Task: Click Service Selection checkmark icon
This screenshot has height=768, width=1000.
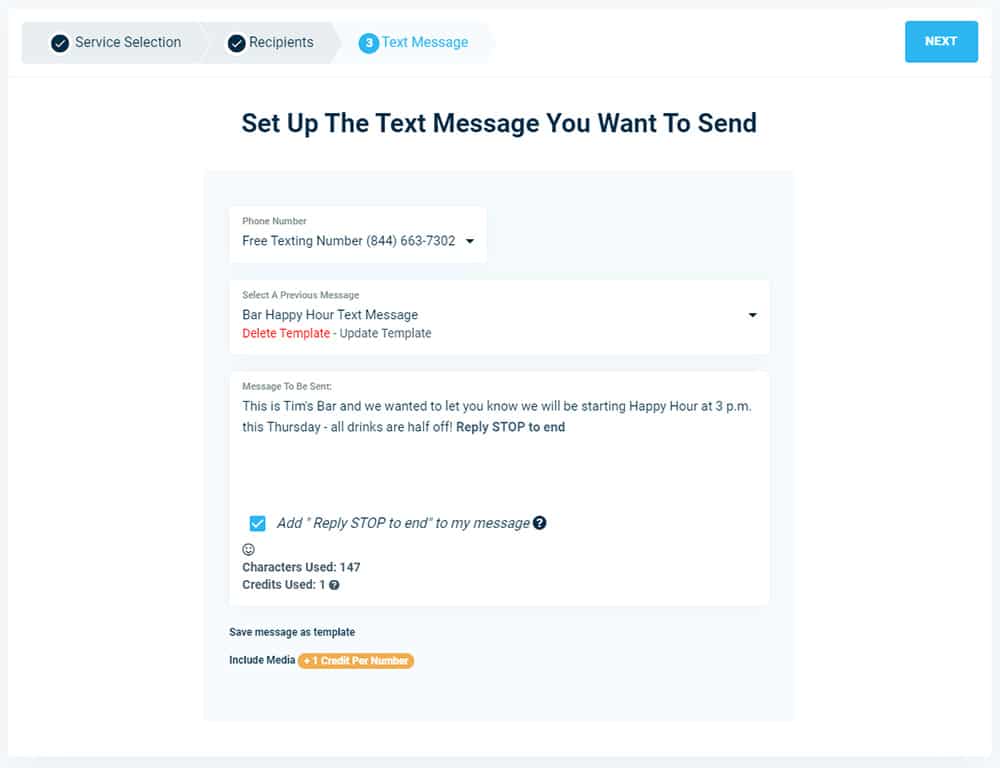Action: click(60, 43)
